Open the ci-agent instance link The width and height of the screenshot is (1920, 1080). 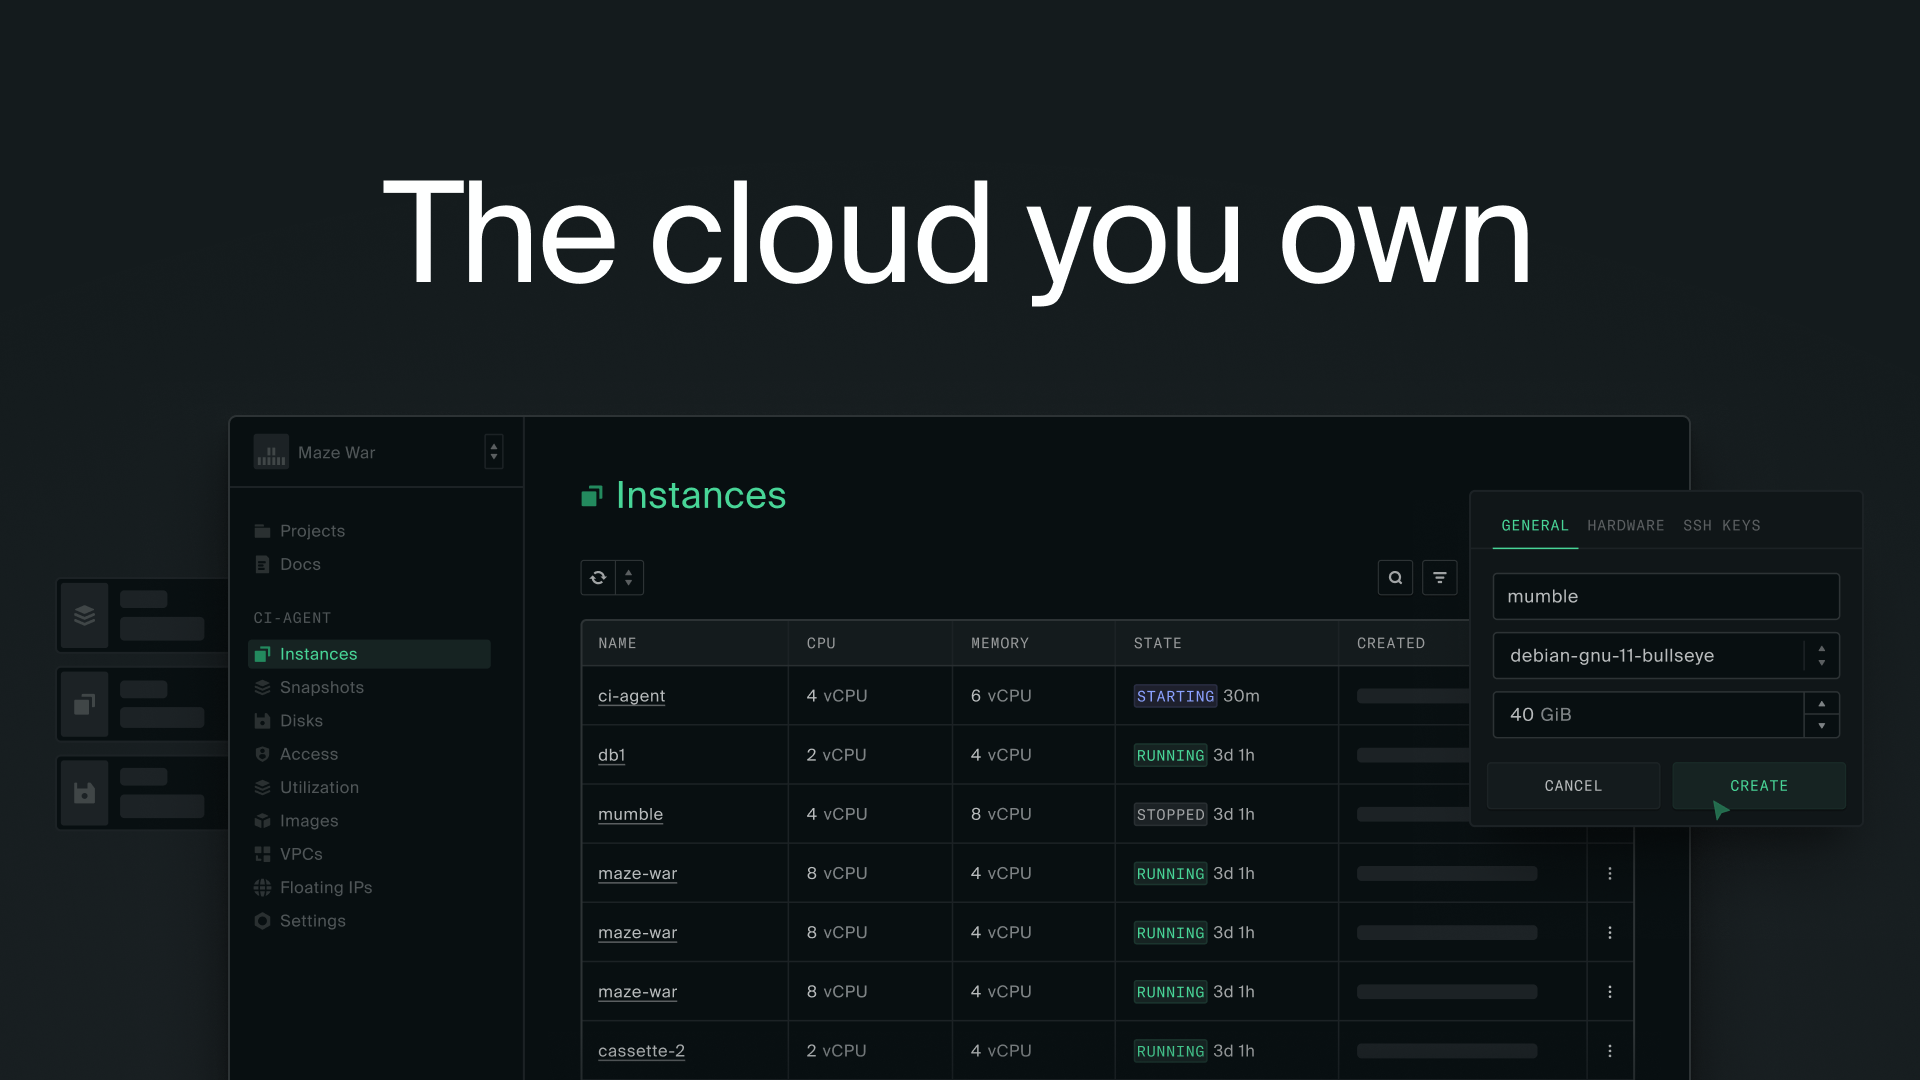click(x=631, y=696)
